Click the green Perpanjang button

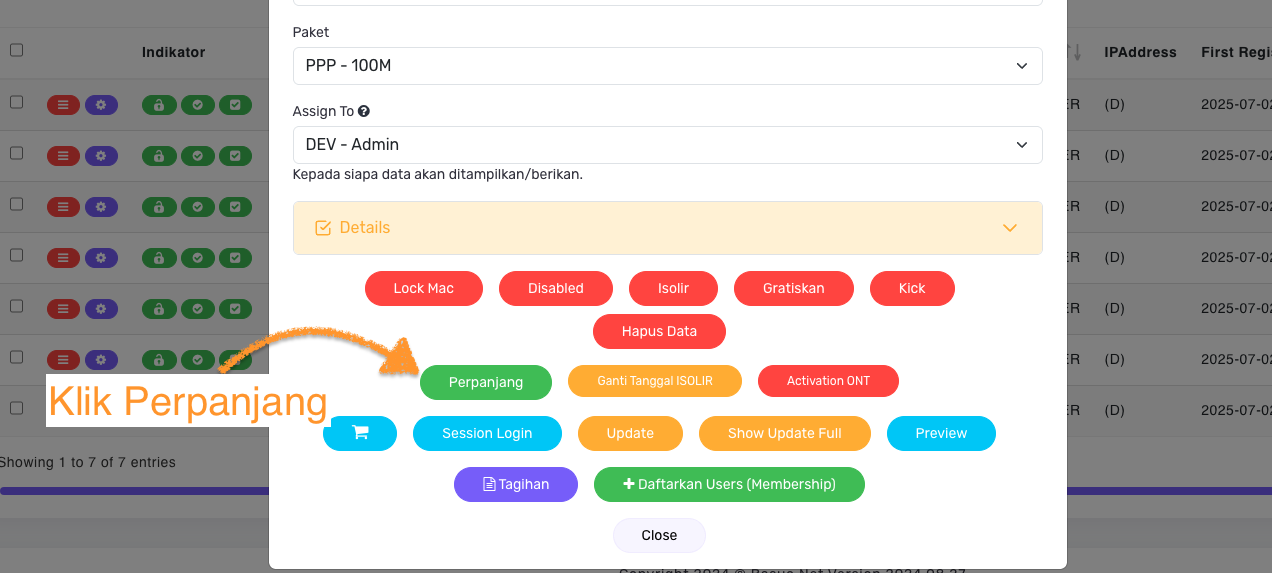[x=486, y=382]
